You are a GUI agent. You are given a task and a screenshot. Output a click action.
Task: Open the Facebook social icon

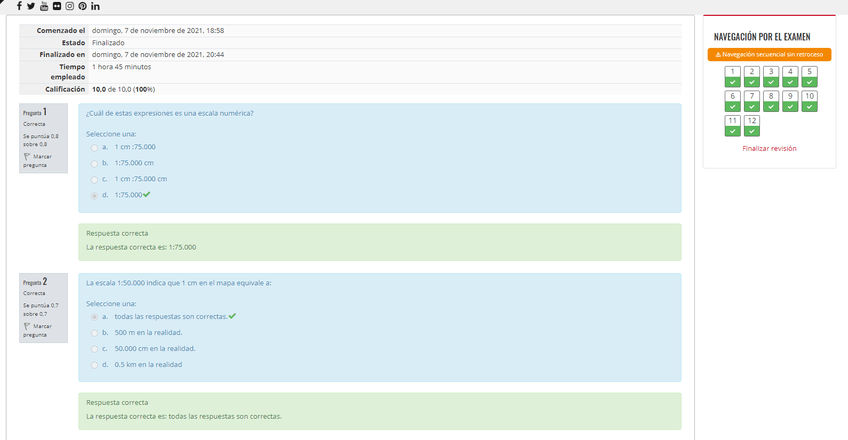pyautogui.click(x=19, y=6)
